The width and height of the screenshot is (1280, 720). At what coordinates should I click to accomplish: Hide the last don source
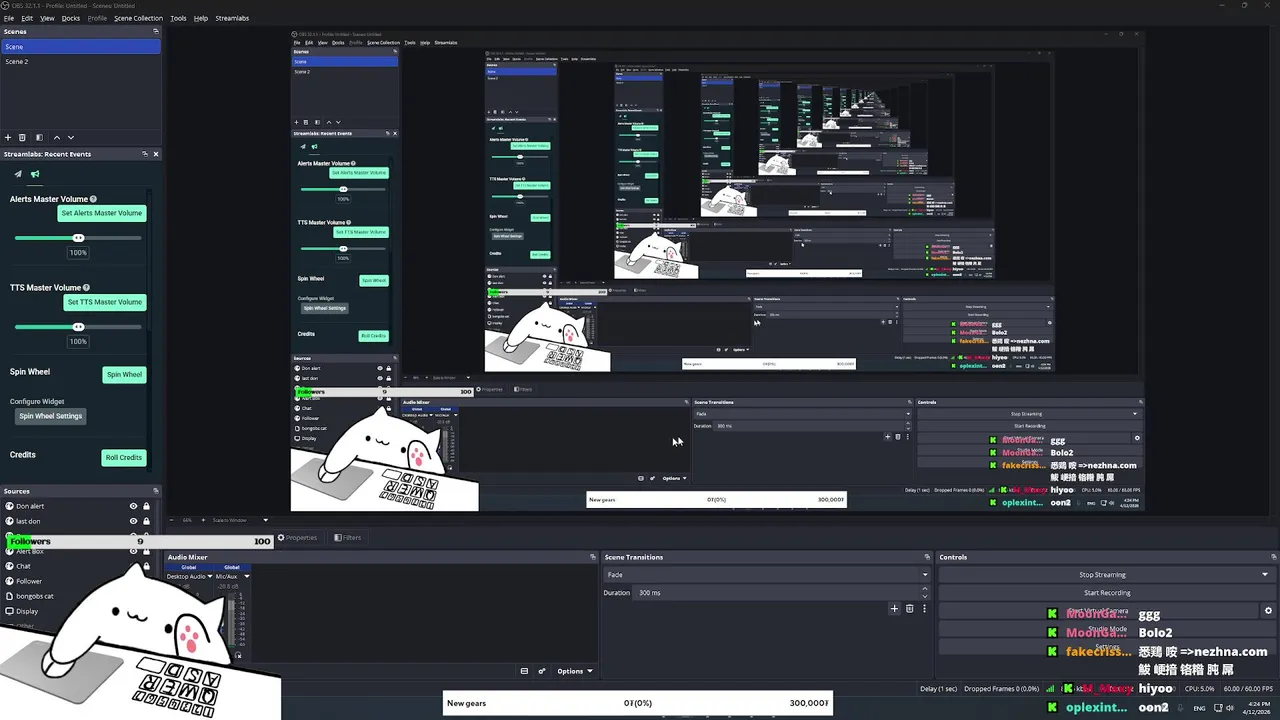tap(133, 521)
